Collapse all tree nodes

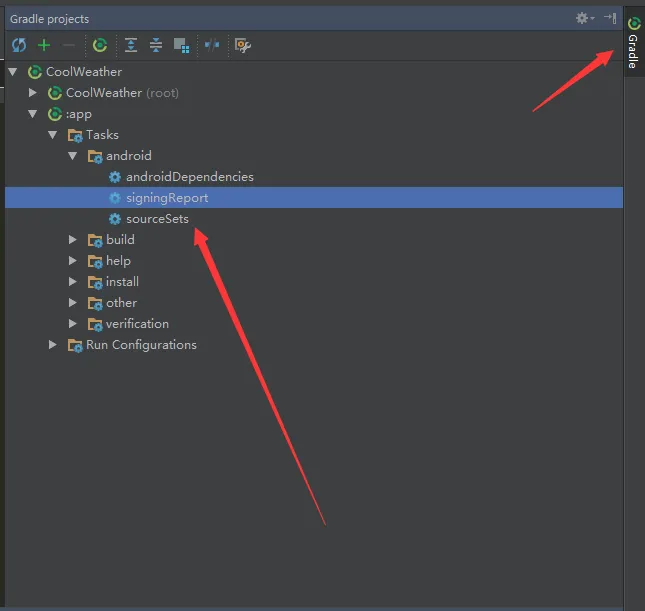click(x=156, y=45)
